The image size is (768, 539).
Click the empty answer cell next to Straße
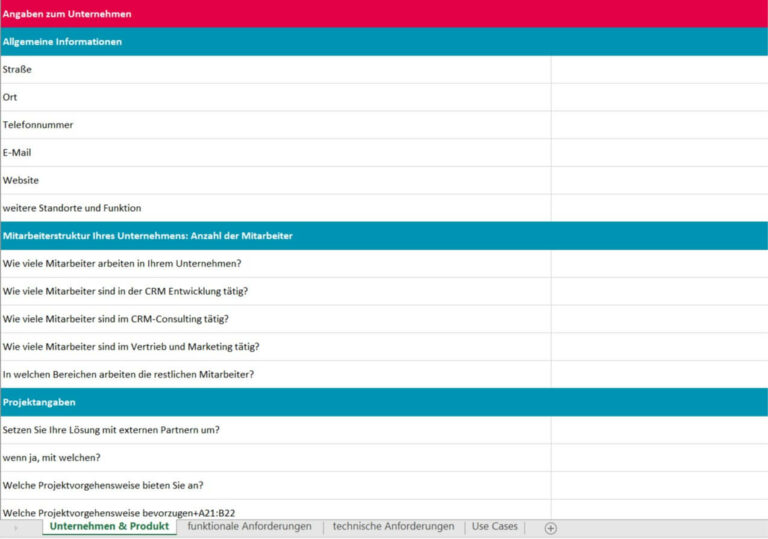pos(658,70)
